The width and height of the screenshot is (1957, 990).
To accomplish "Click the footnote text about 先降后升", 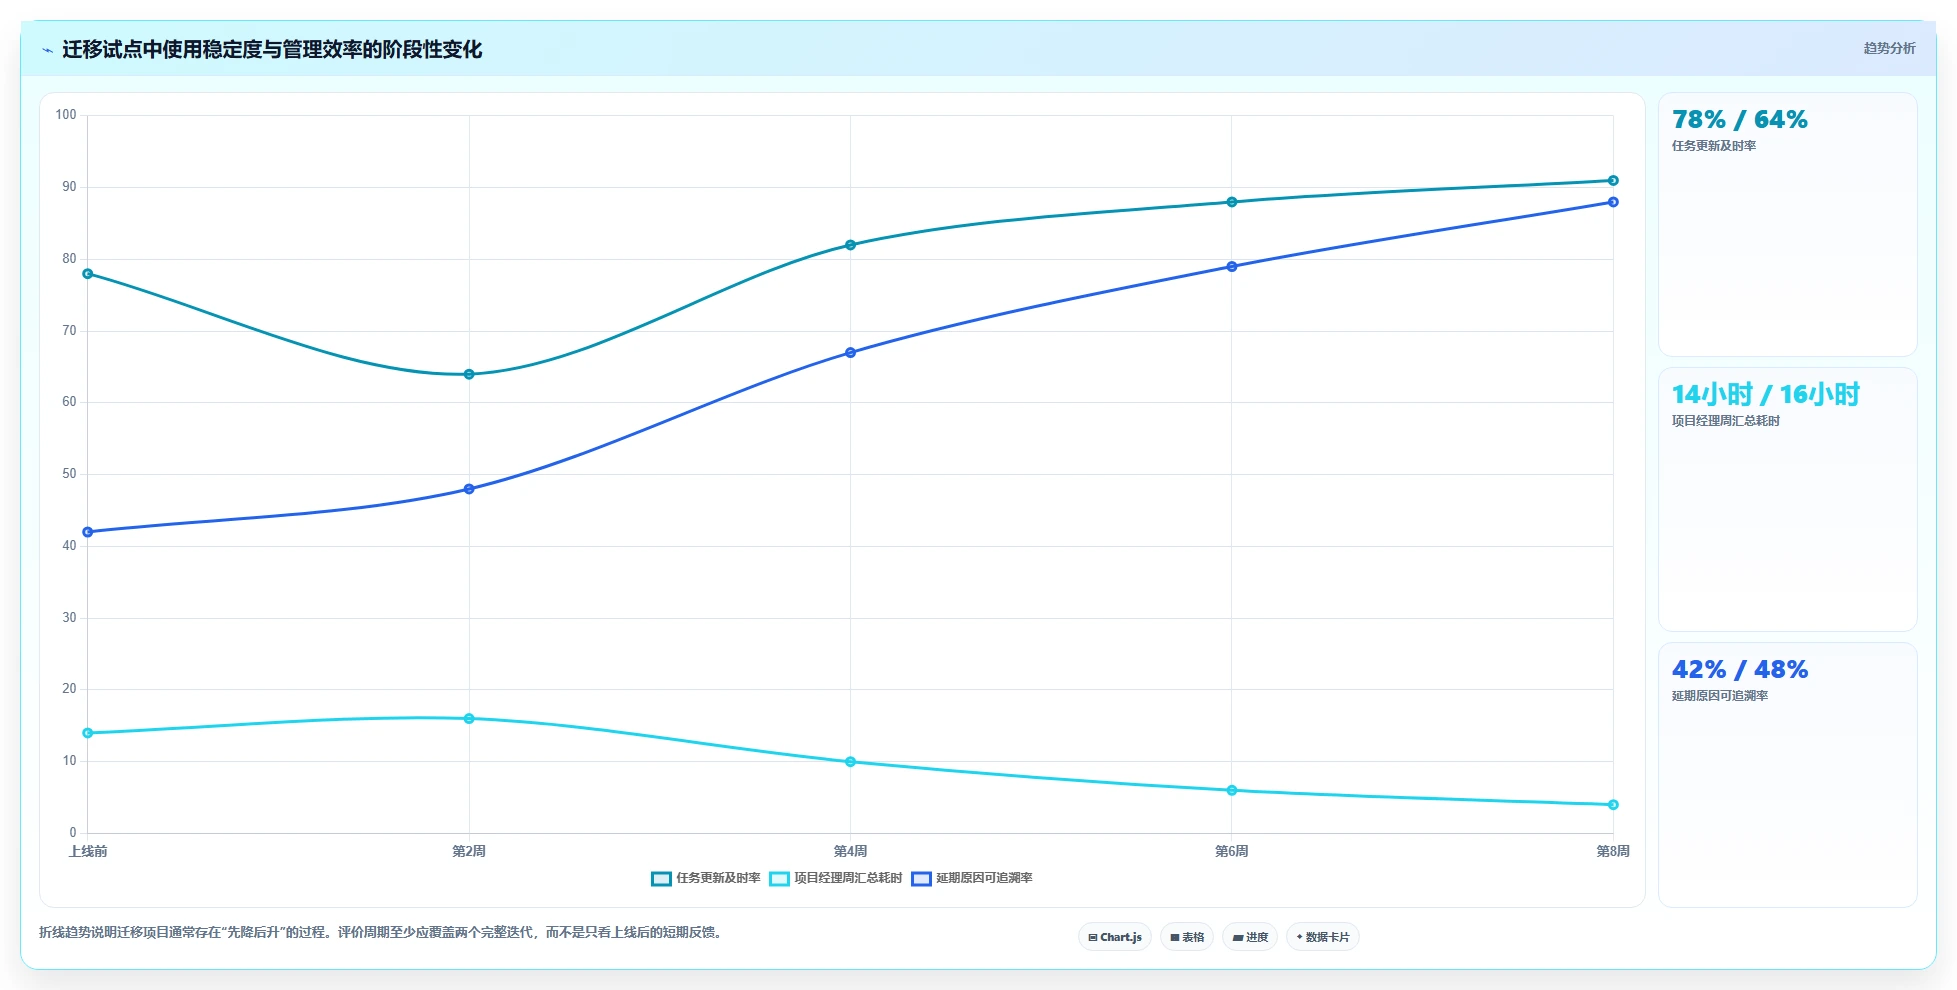I will tap(381, 932).
